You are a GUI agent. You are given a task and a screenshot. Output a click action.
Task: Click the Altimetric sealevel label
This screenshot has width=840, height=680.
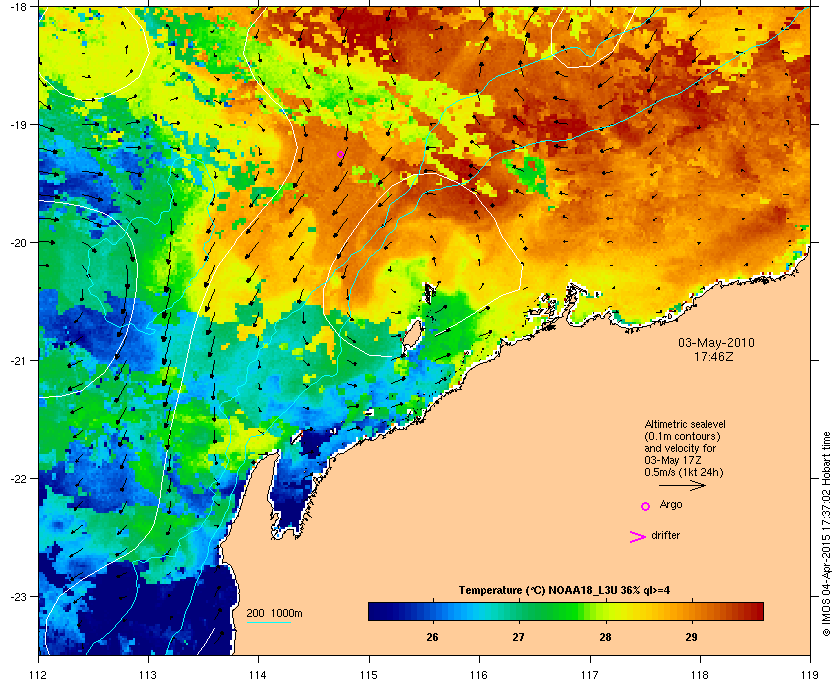click(x=685, y=424)
